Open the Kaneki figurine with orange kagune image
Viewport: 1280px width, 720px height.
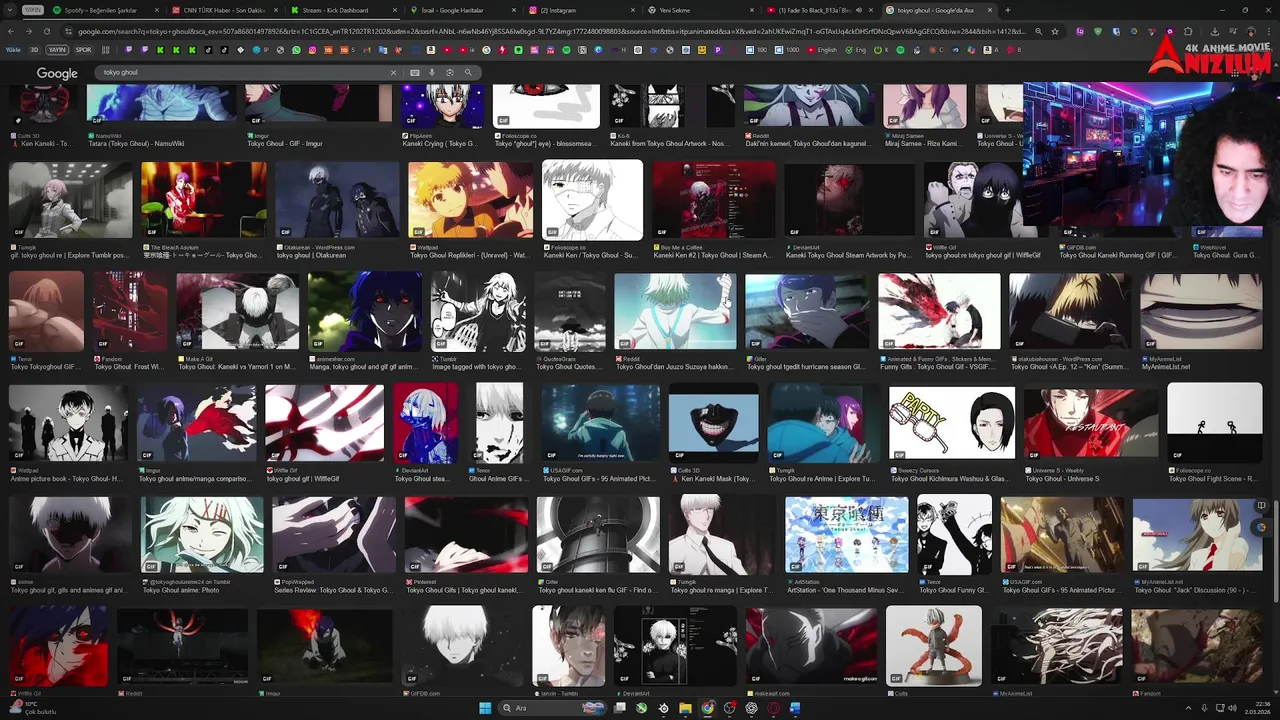[x=934, y=646]
